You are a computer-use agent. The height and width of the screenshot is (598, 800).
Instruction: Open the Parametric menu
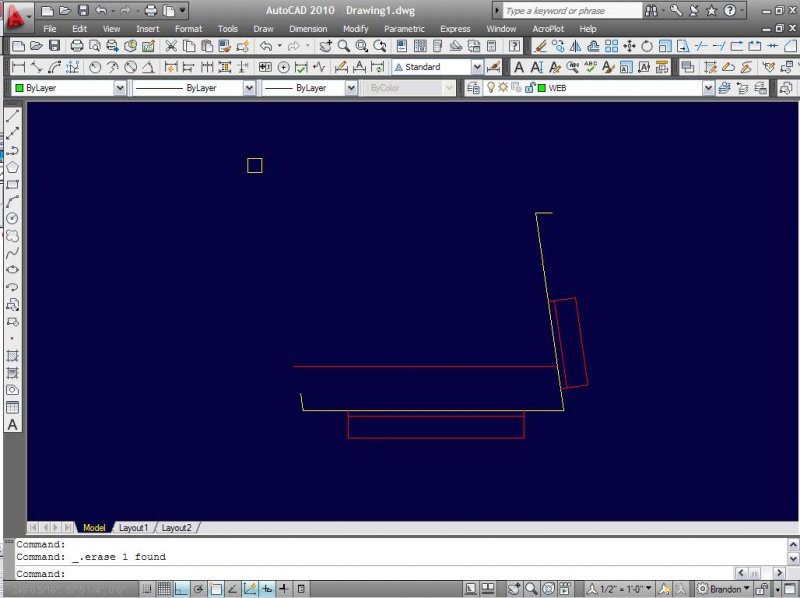[404, 29]
